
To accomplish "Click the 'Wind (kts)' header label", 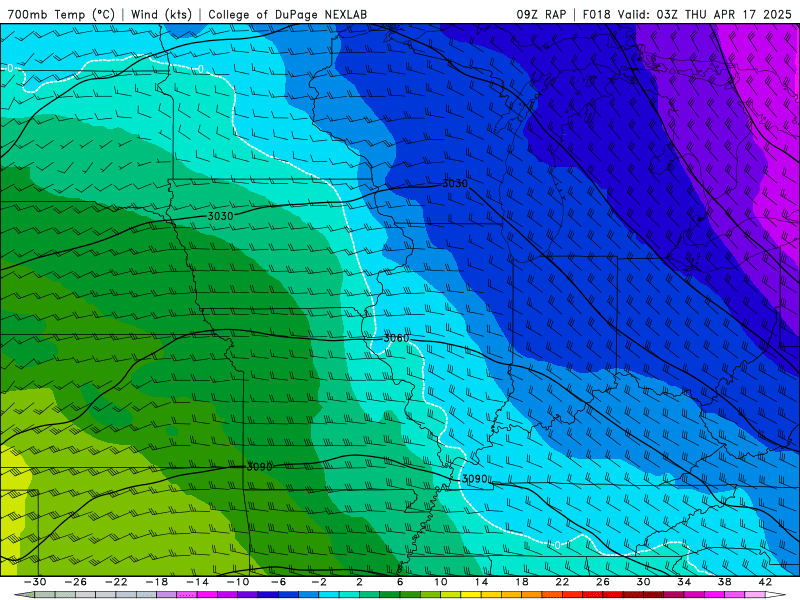I will click(161, 14).
